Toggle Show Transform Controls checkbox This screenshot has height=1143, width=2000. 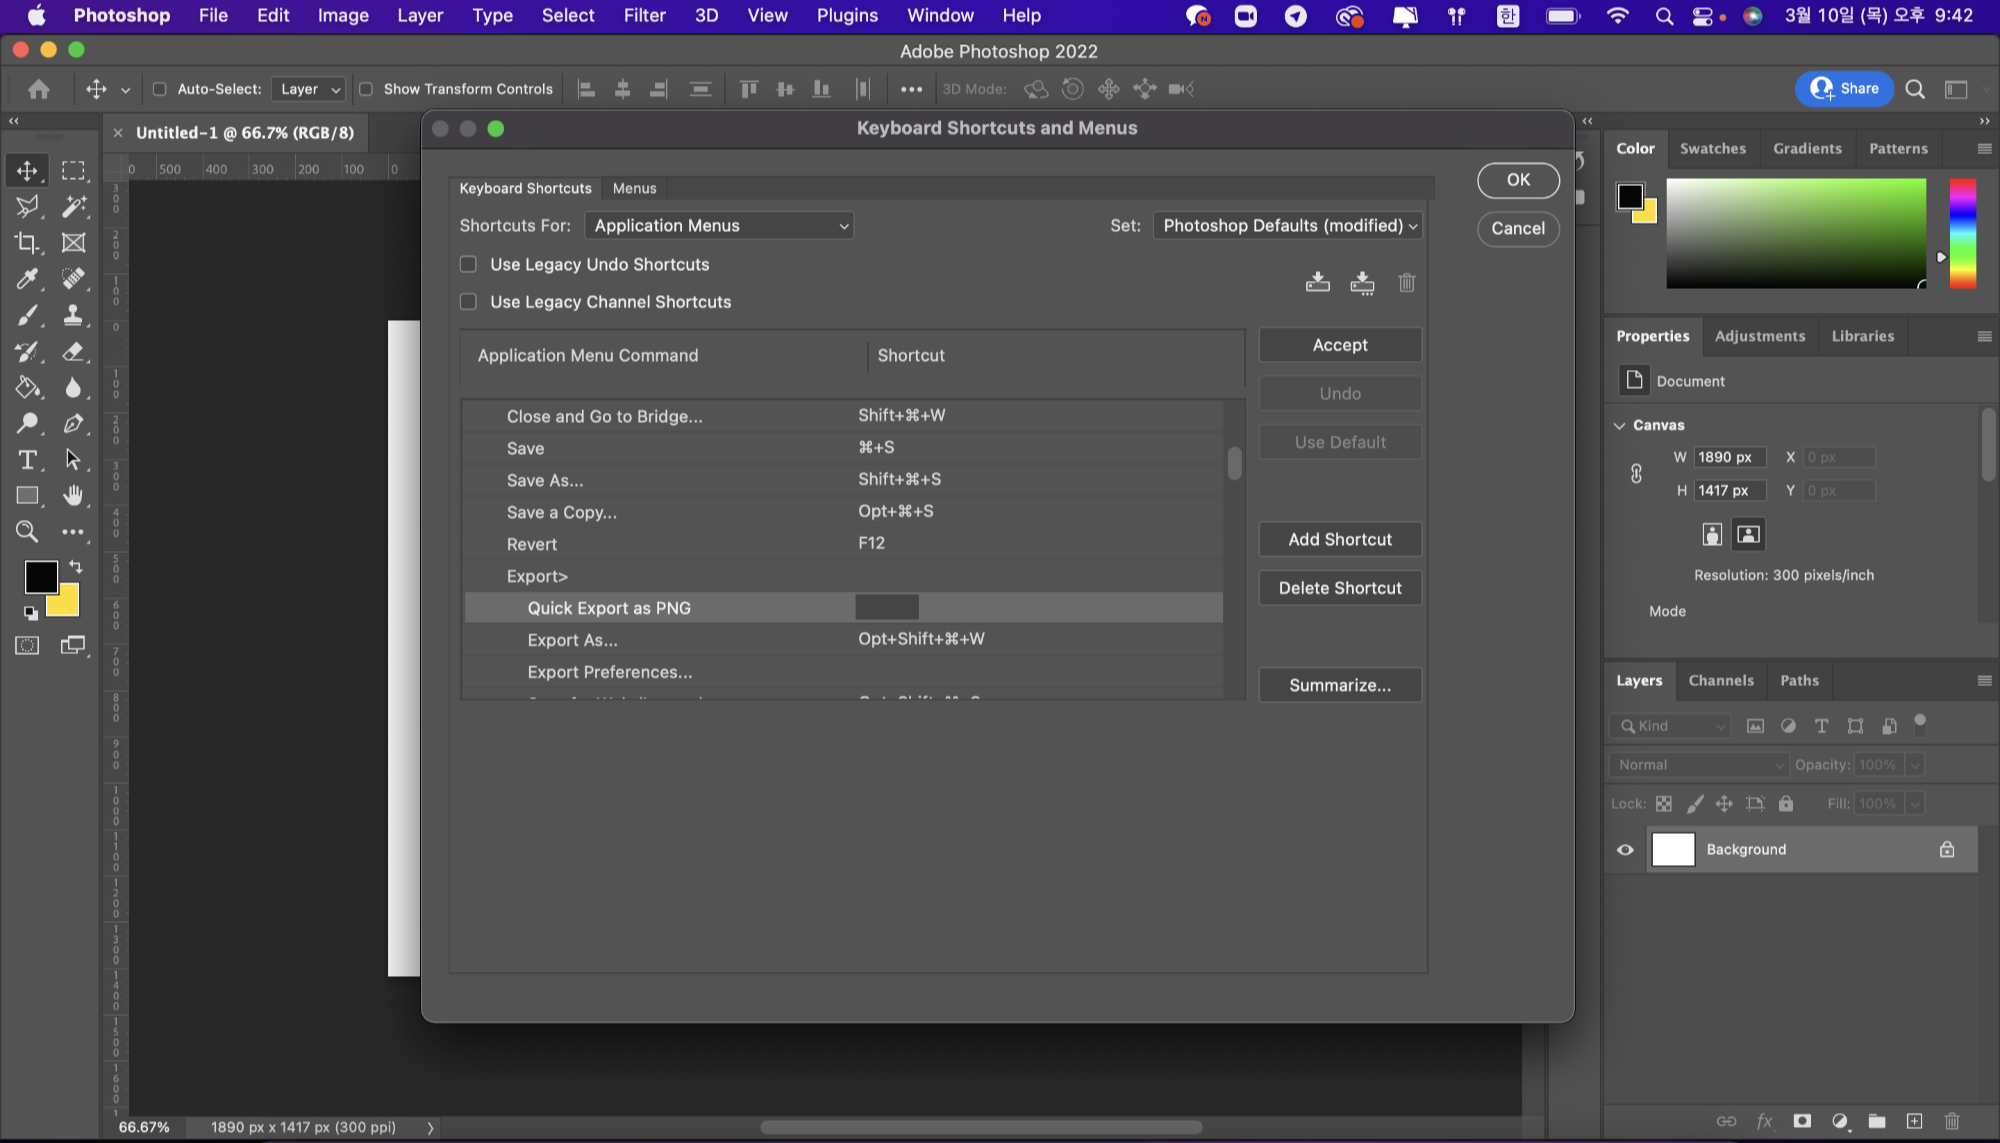366,89
